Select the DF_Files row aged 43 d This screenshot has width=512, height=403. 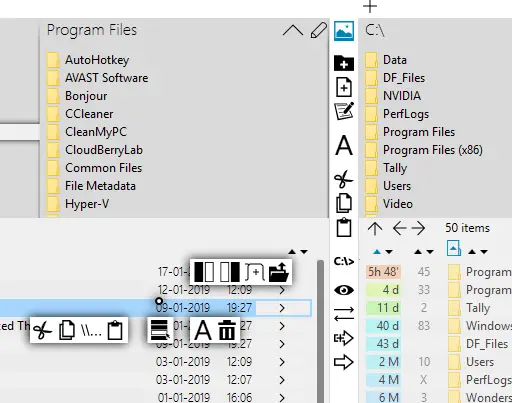439,344
